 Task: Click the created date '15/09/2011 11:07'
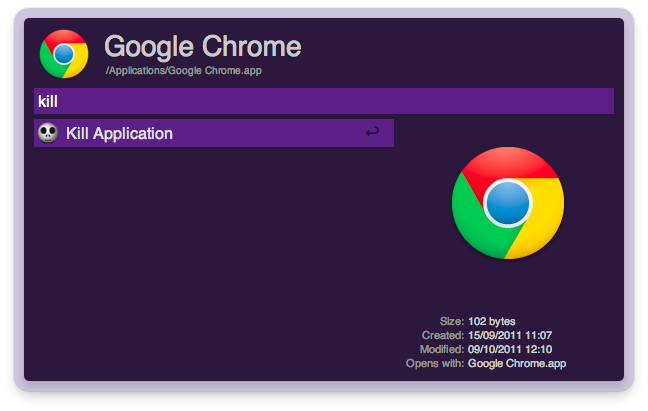pos(510,335)
